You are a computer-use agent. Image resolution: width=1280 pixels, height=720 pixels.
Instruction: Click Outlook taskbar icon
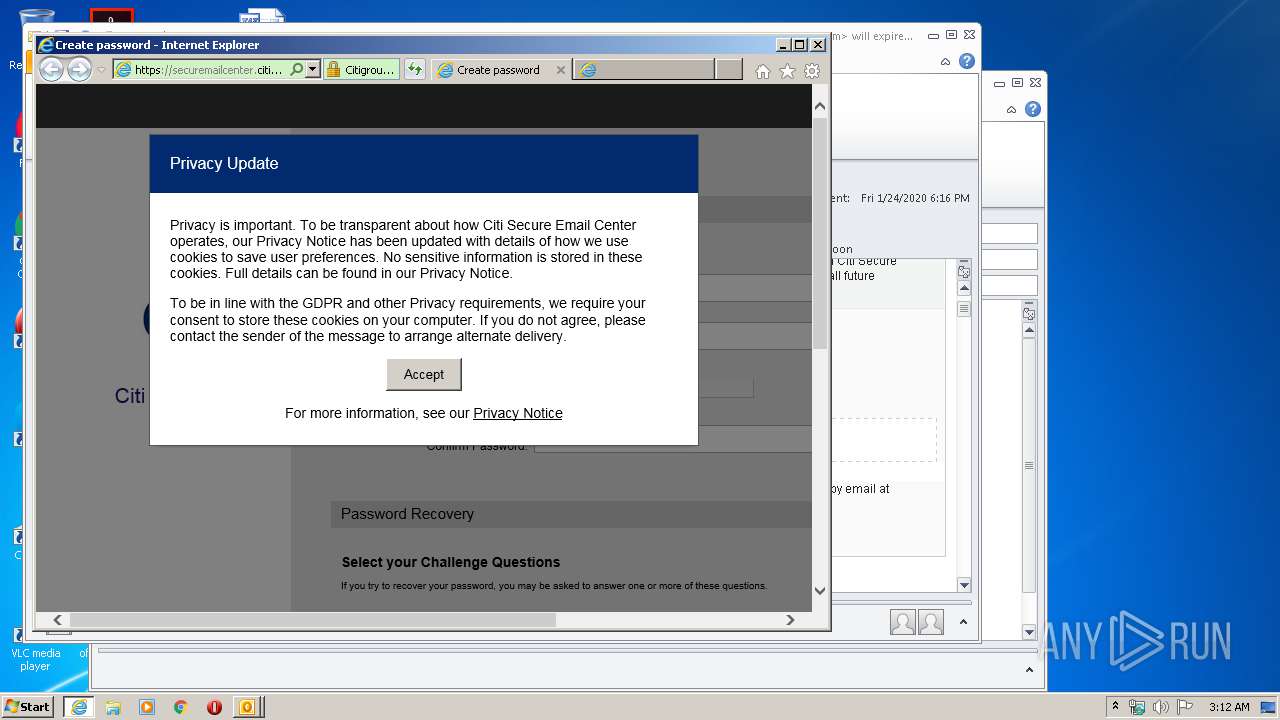coord(247,707)
